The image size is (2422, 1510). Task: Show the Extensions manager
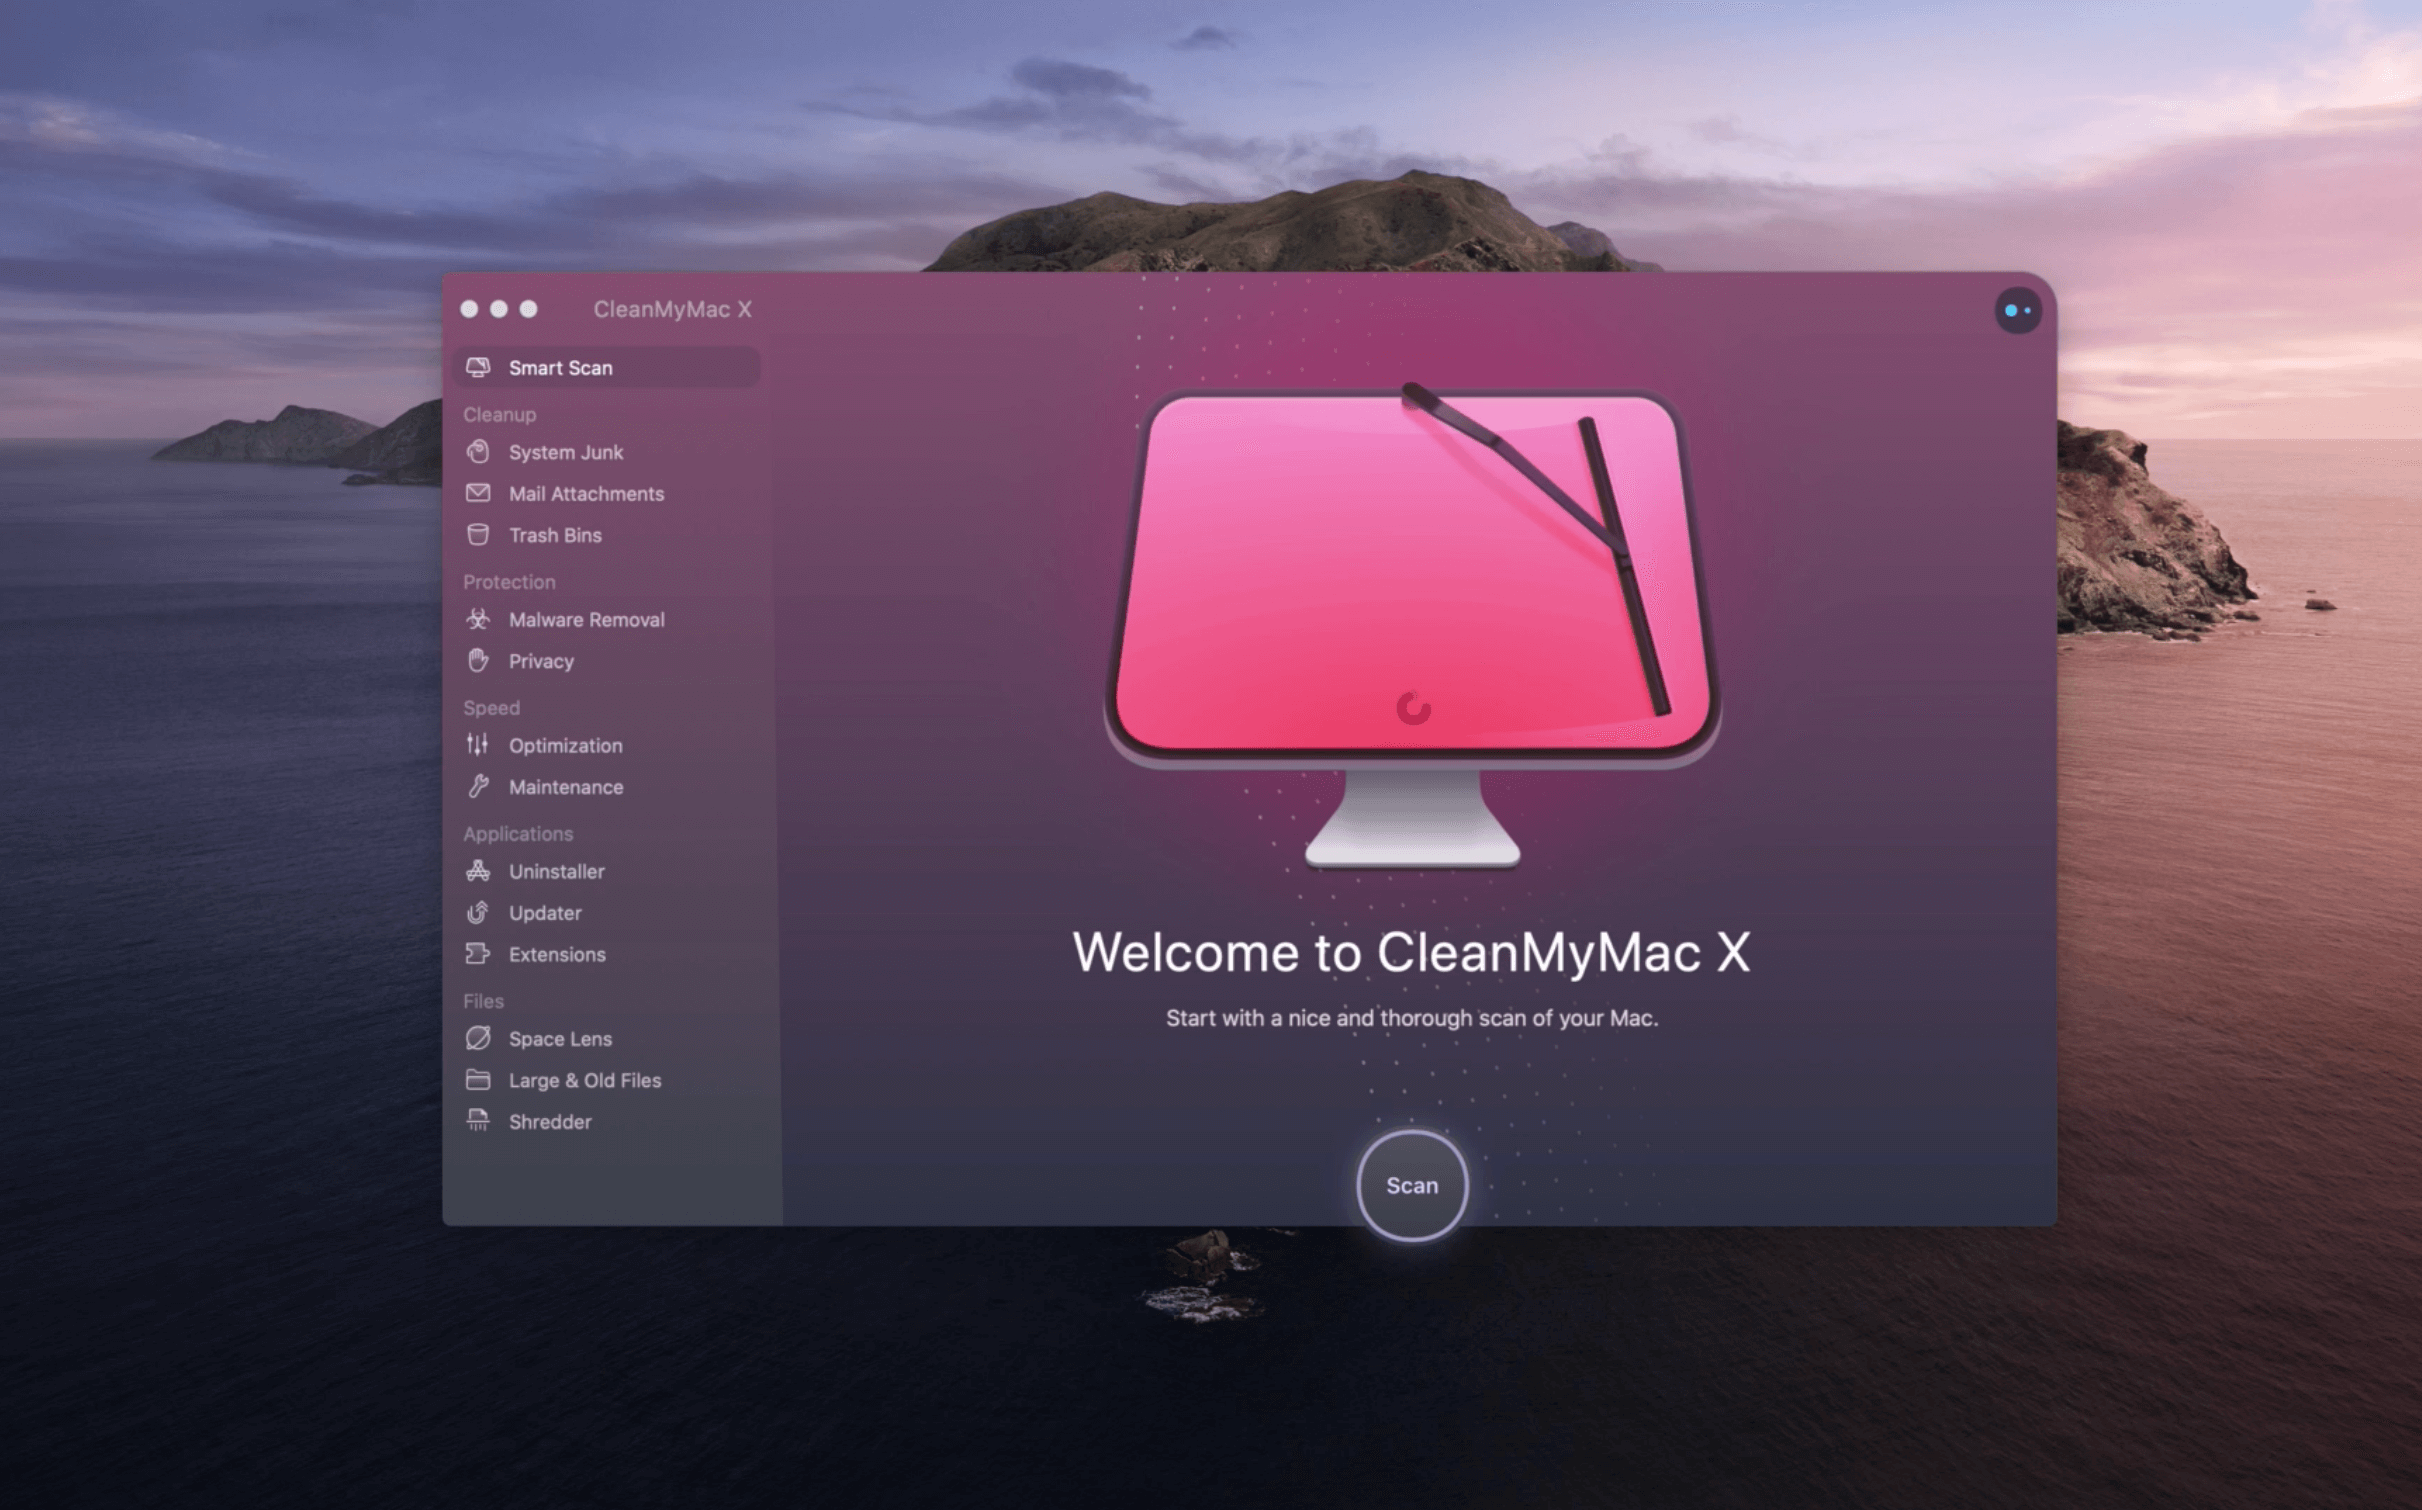coord(606,954)
